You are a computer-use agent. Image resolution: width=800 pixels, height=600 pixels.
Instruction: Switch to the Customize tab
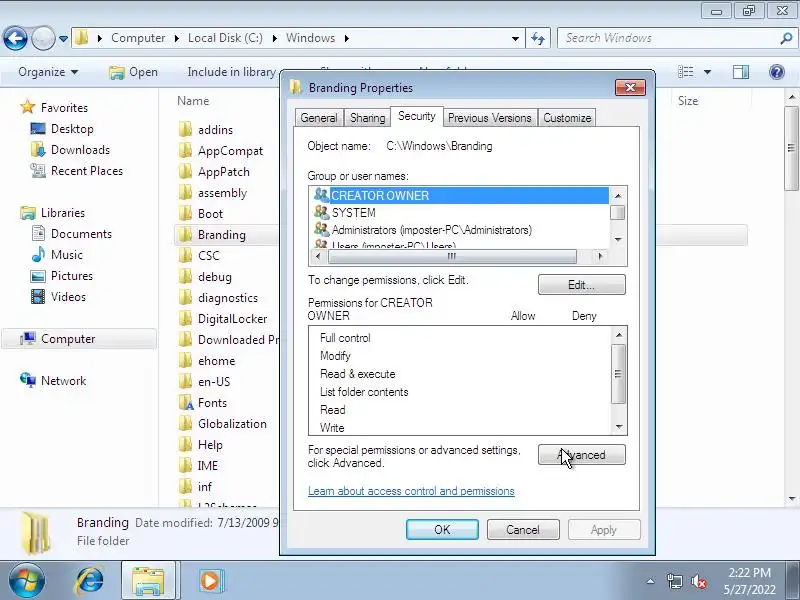(x=567, y=118)
